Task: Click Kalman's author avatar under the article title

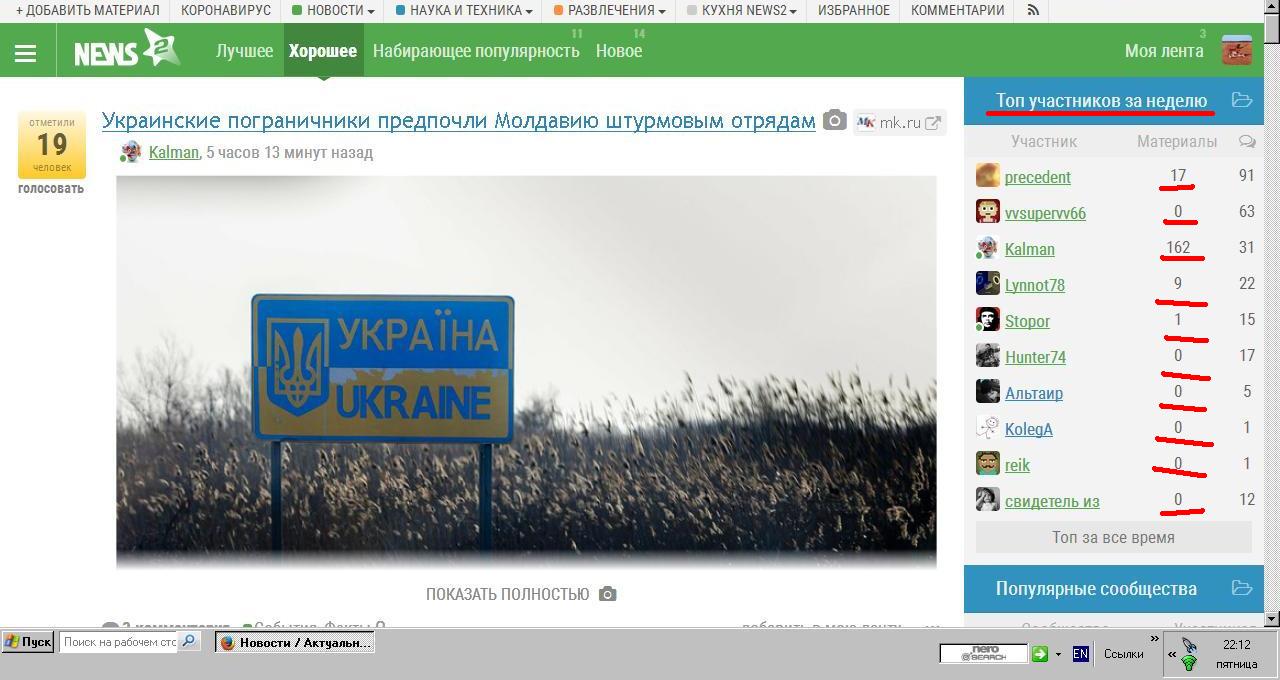Action: [130, 152]
